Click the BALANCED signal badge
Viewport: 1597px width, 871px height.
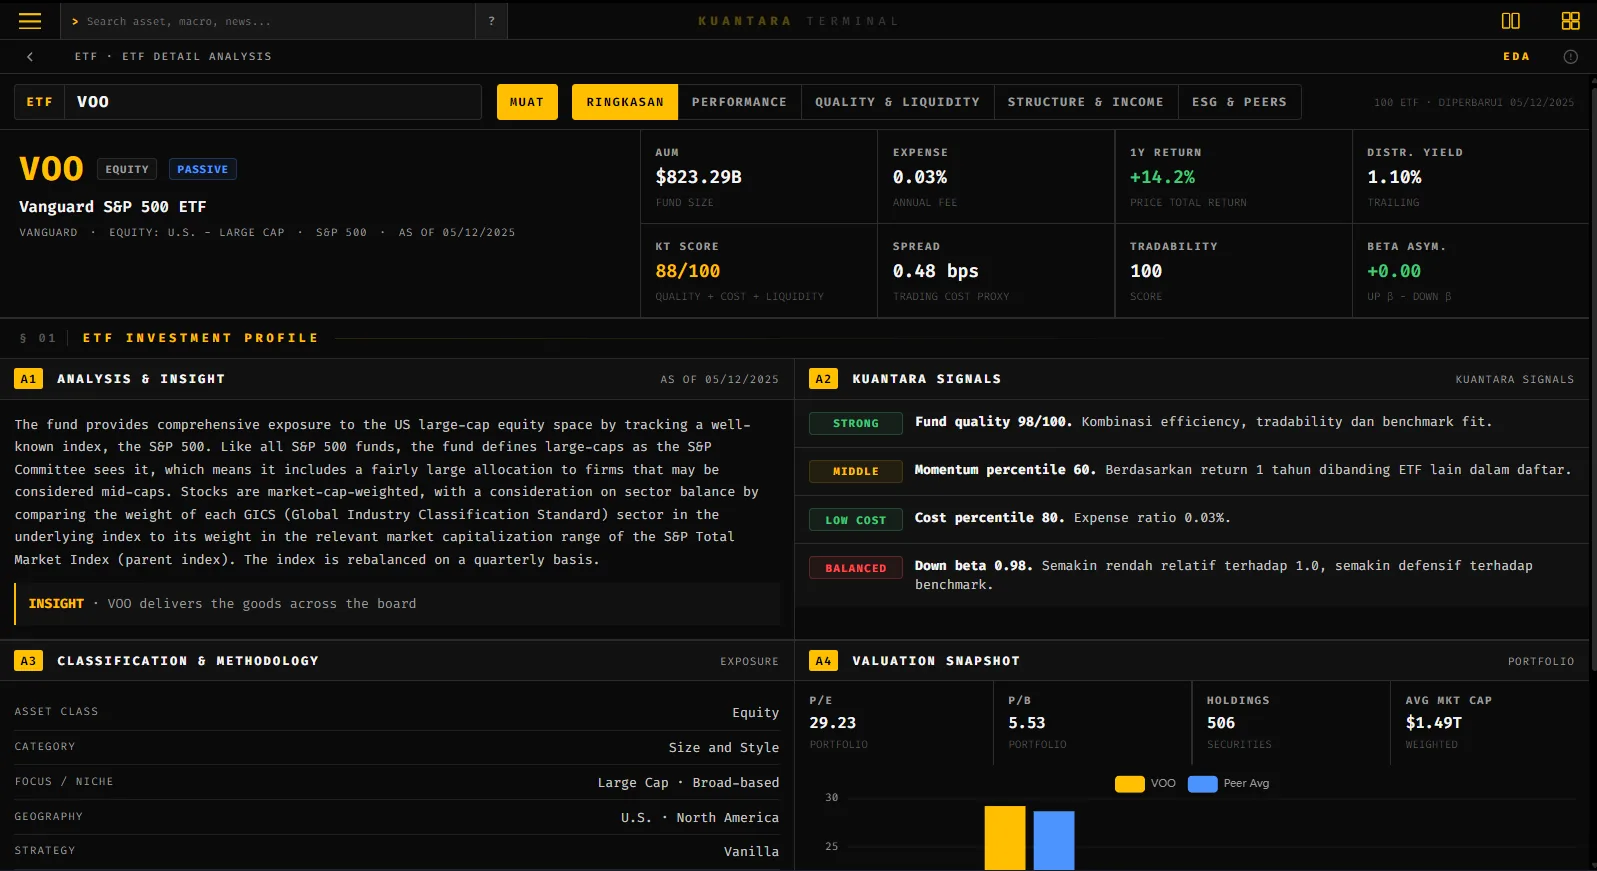856,568
